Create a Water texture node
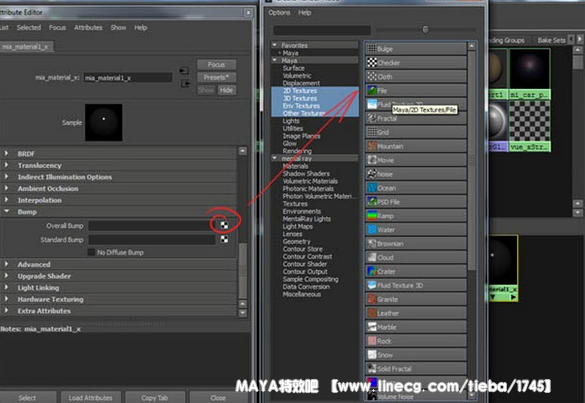 (x=416, y=229)
